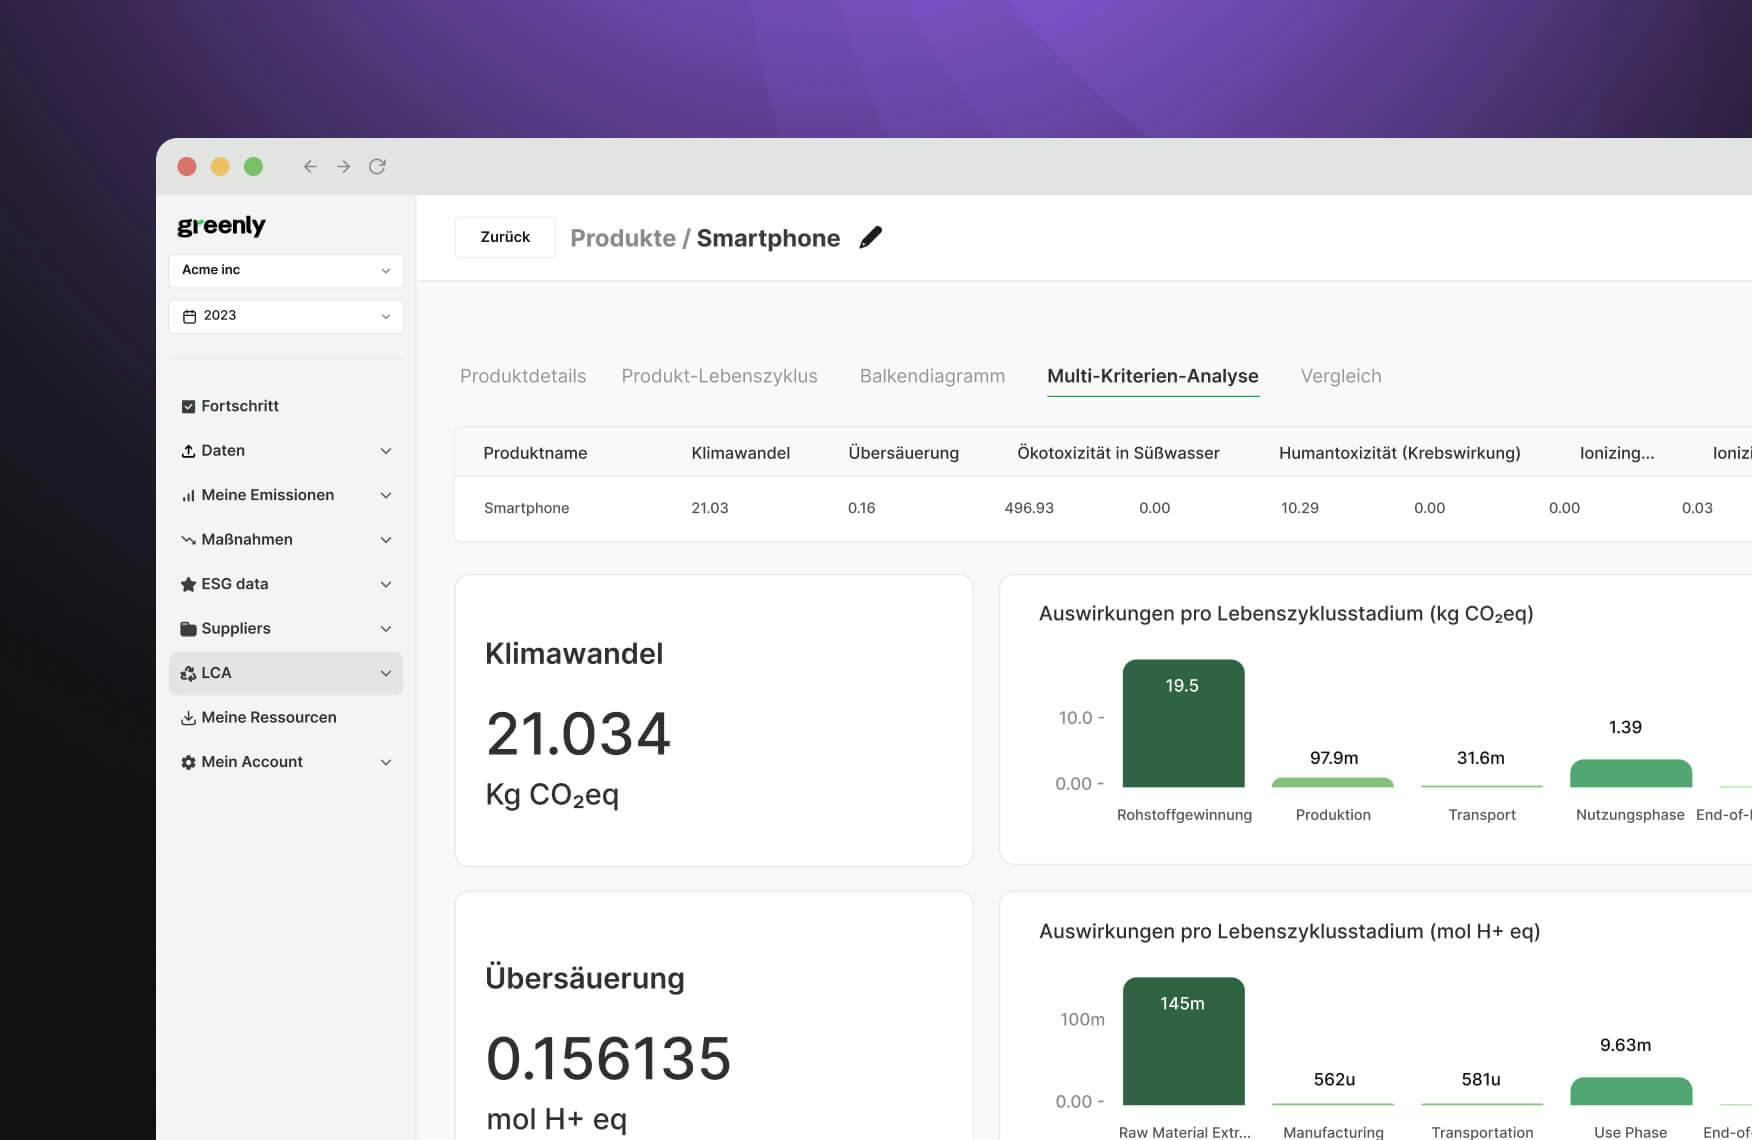Click the calendar icon next to 2023
The image size is (1752, 1140).
189,316
